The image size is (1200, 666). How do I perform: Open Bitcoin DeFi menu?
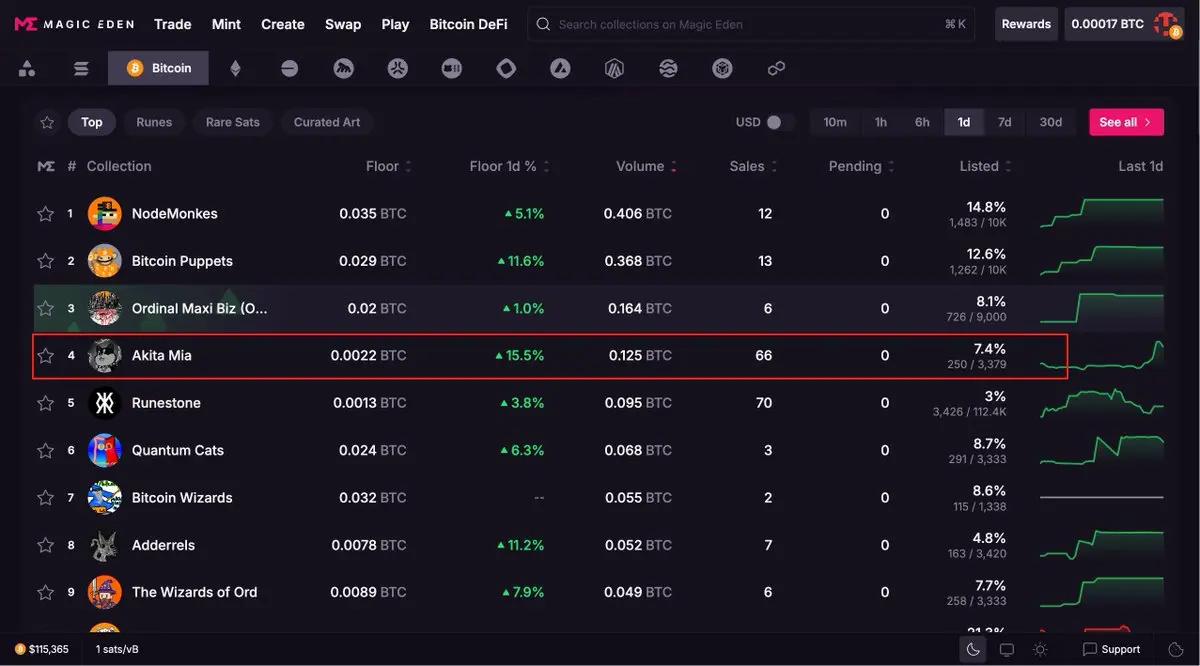pos(468,24)
